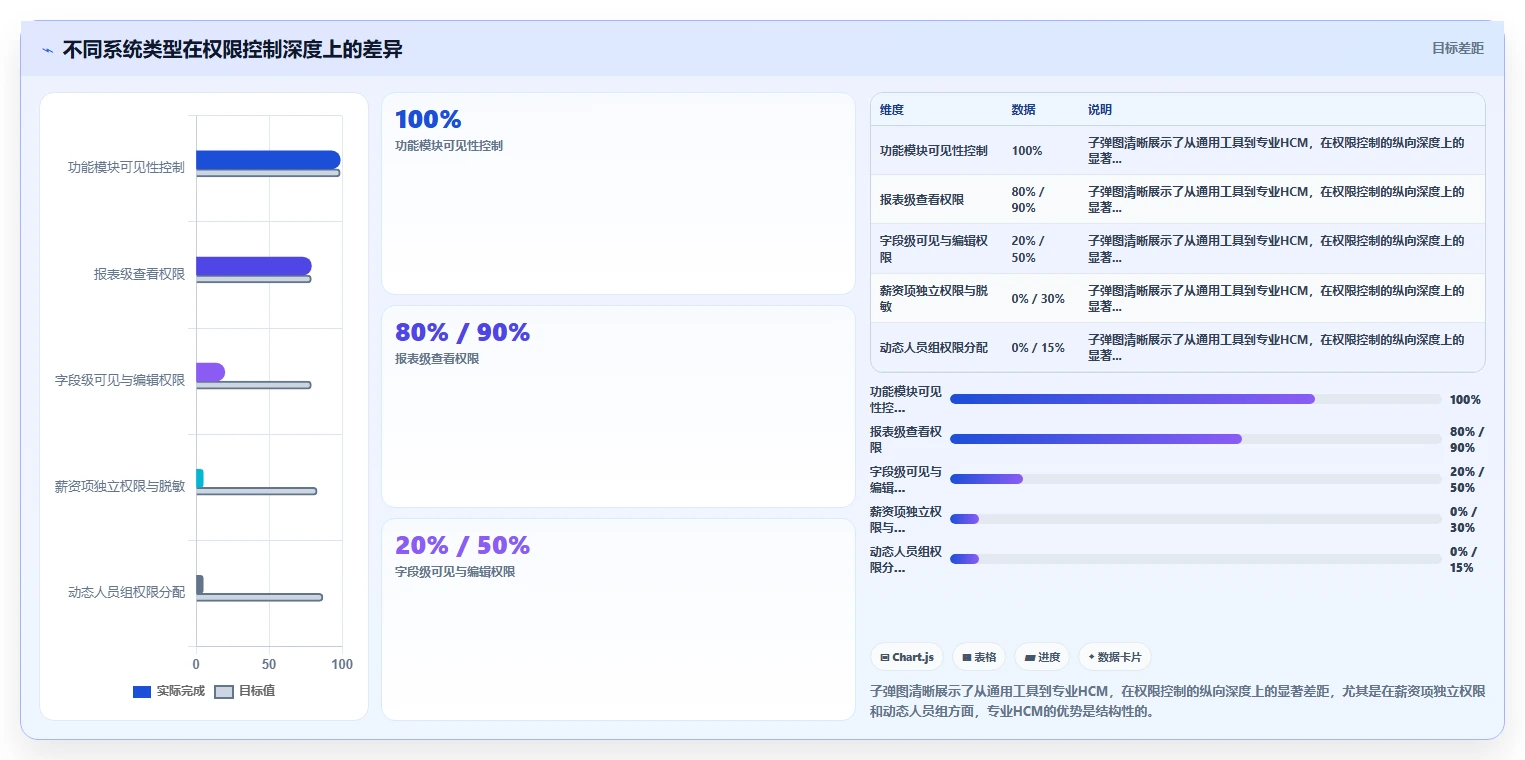Click the 字段级可见与编辑... progress bar
1525x760 pixels.
1196,479
